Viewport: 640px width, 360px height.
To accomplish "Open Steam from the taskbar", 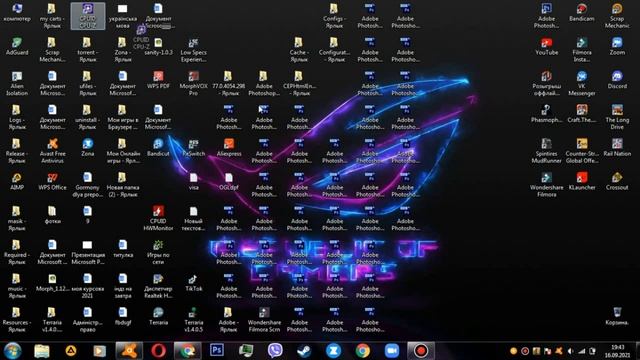I will click(304, 351).
